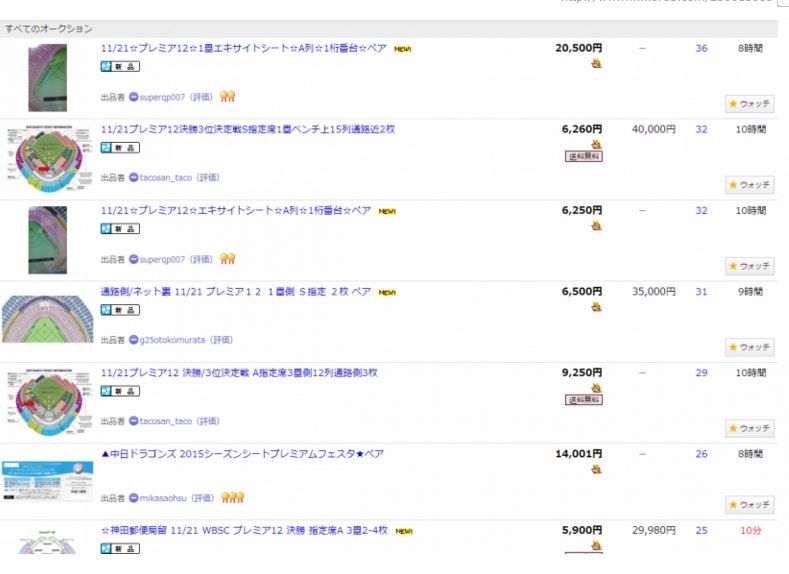This screenshot has width=789, height=574.
Task: Open 評価 rating for g25otokomurata
Action: pos(221,340)
